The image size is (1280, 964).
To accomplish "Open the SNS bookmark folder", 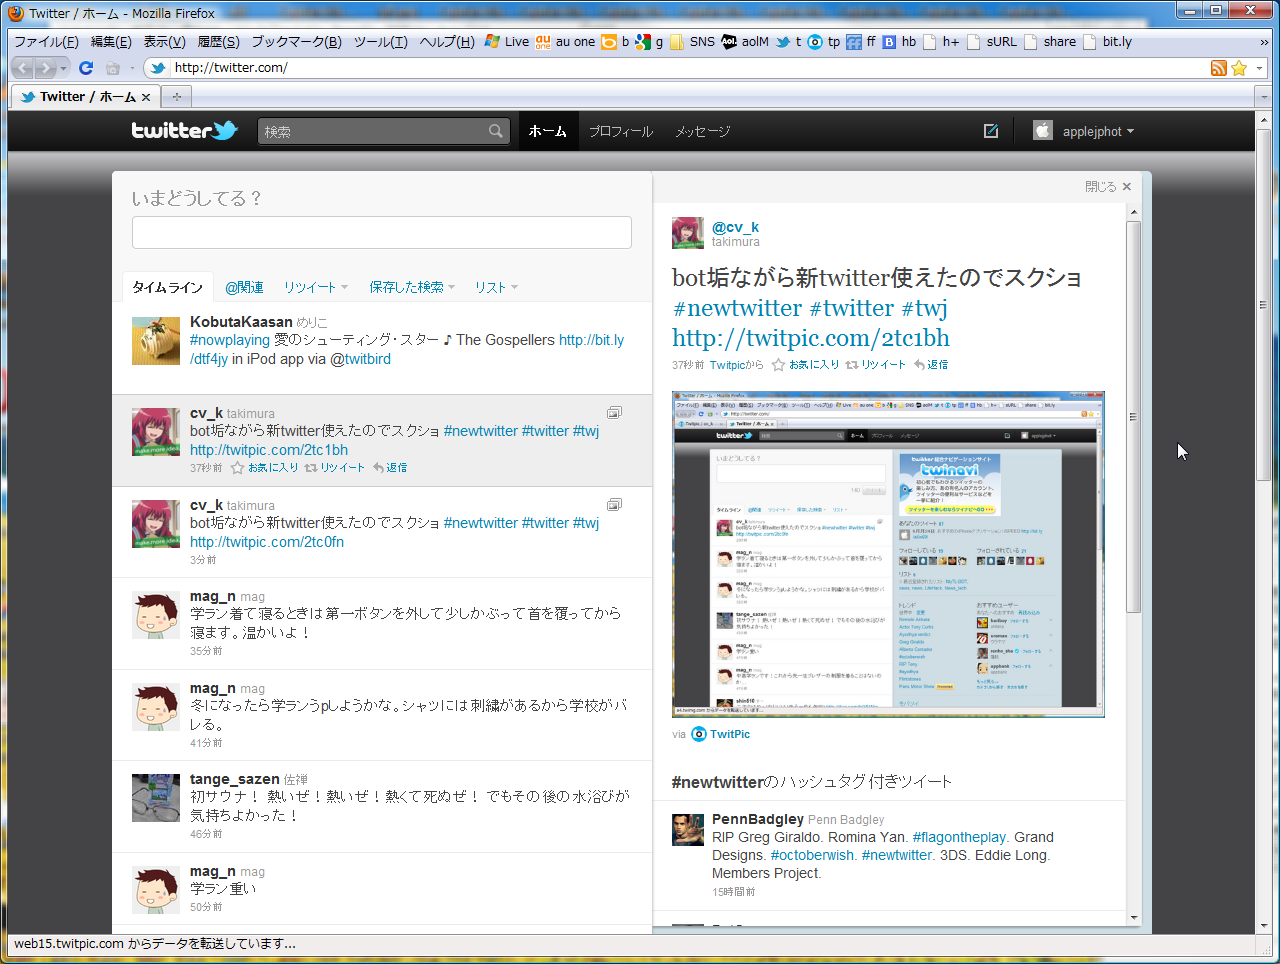I will (692, 42).
